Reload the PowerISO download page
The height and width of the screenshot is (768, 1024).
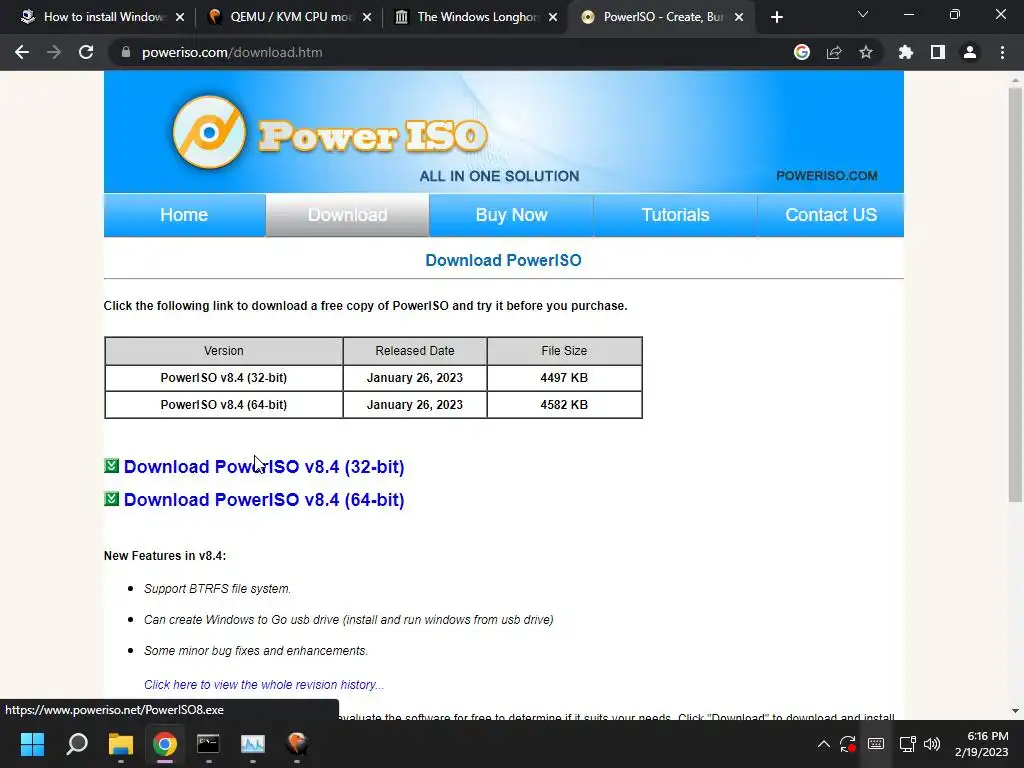(86, 52)
